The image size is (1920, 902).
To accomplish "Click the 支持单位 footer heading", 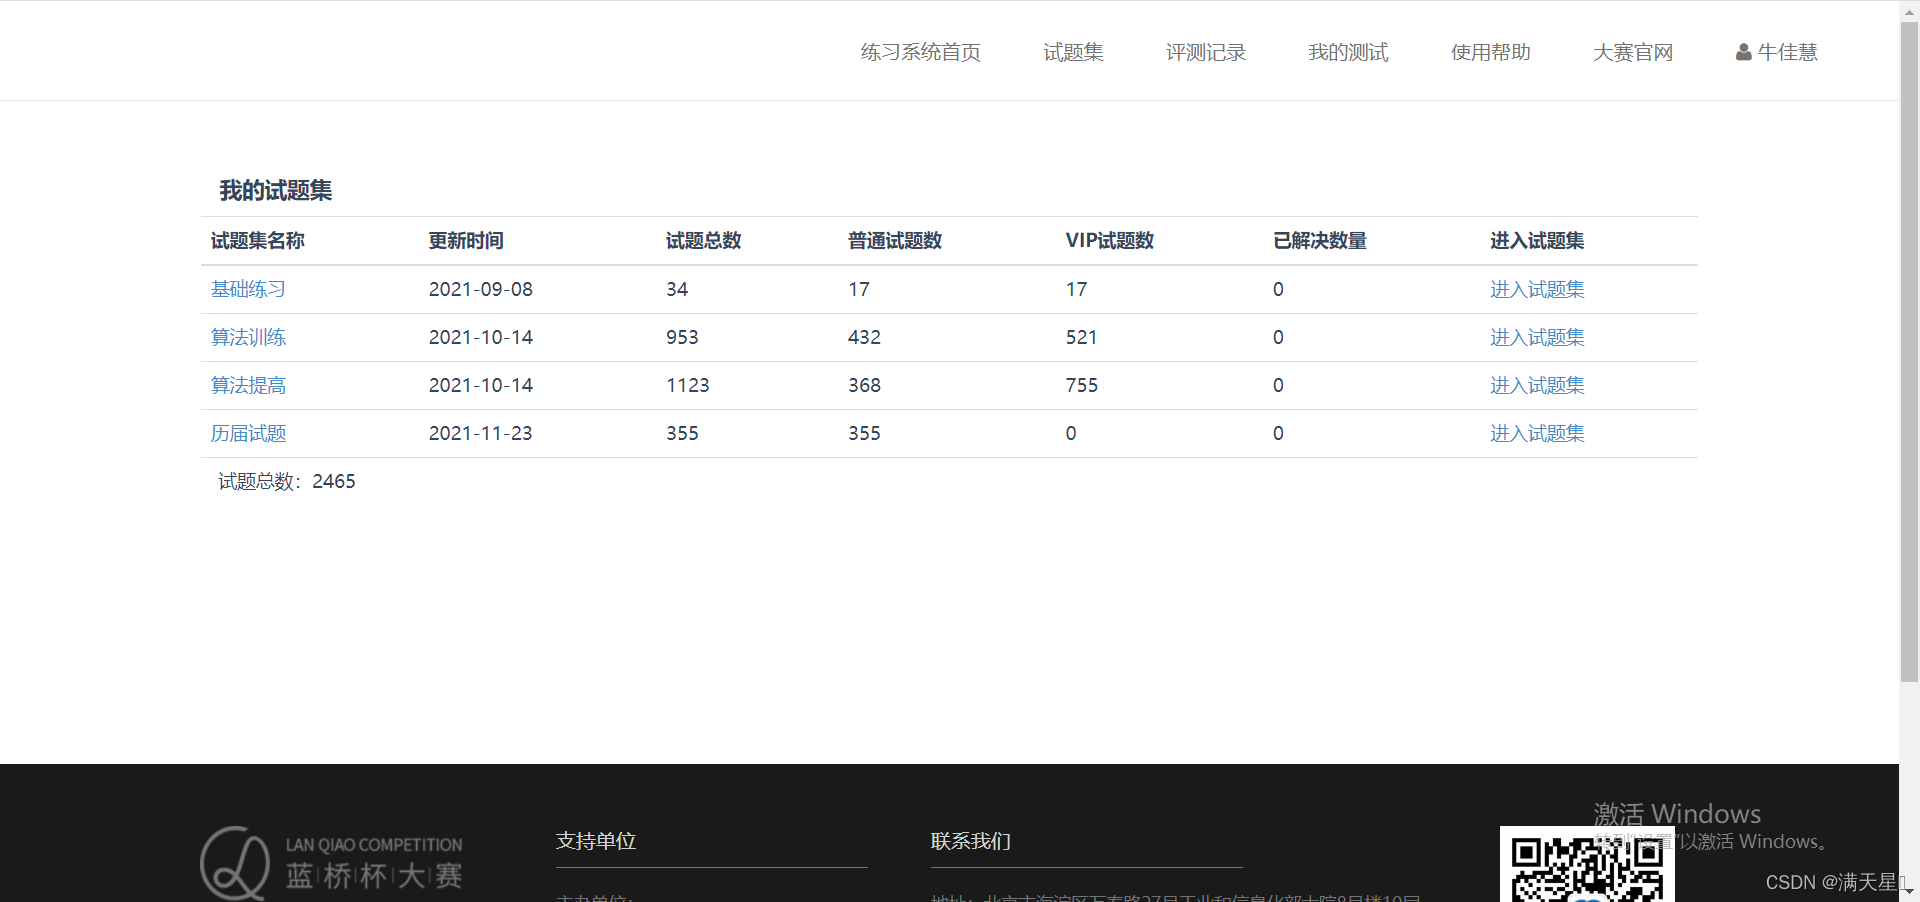I will click(596, 841).
